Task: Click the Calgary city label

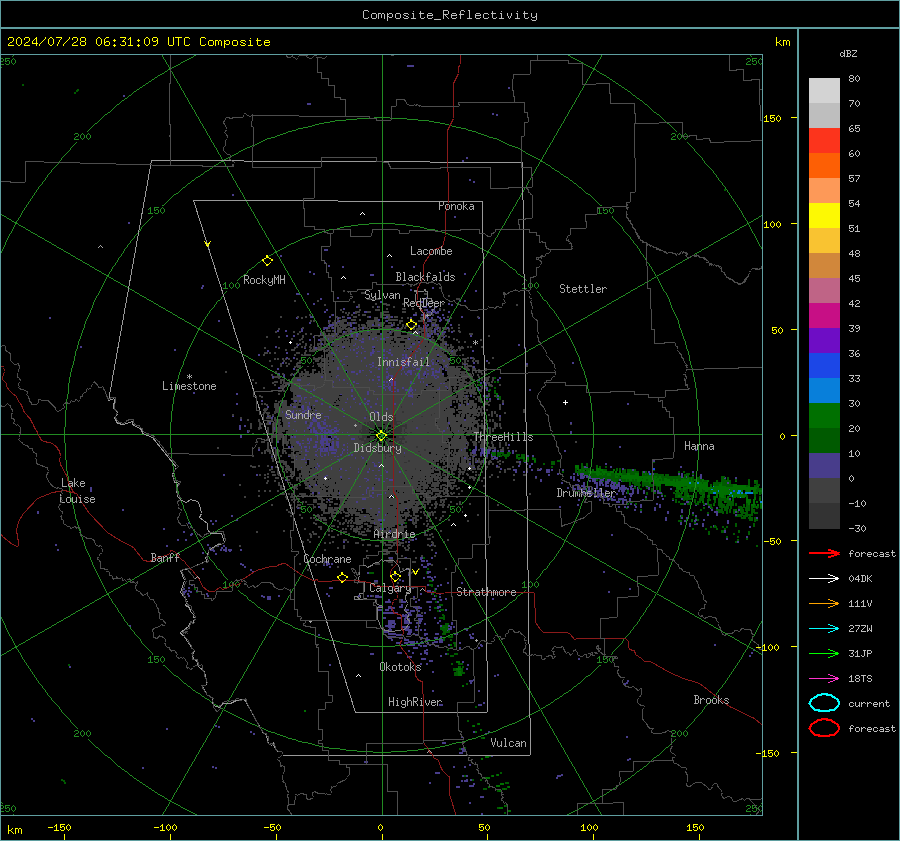Action: tap(390, 588)
